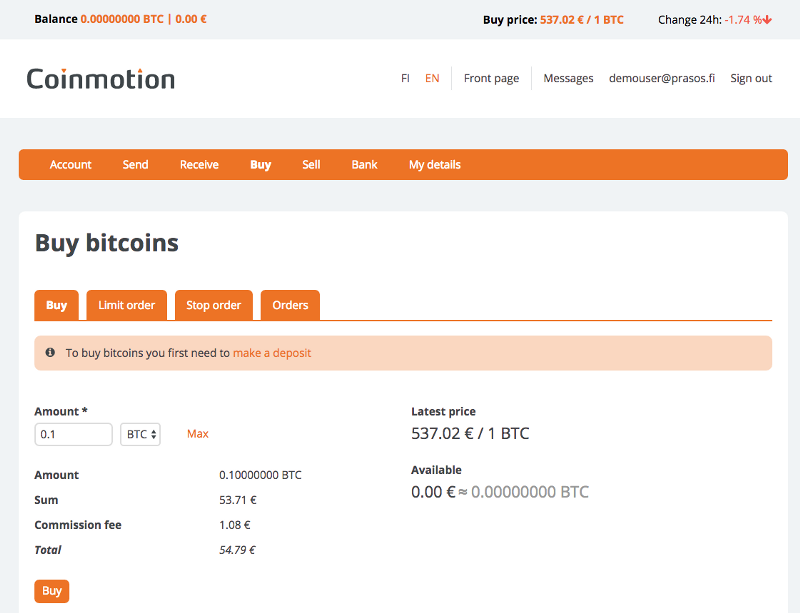The height and width of the screenshot is (613, 800).
Task: Open the Account menu item
Action: [70, 165]
